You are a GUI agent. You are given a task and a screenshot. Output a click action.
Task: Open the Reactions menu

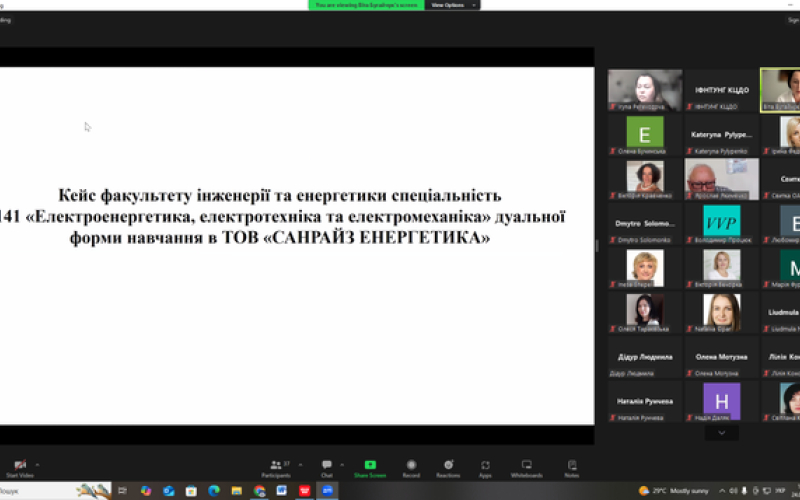click(448, 468)
